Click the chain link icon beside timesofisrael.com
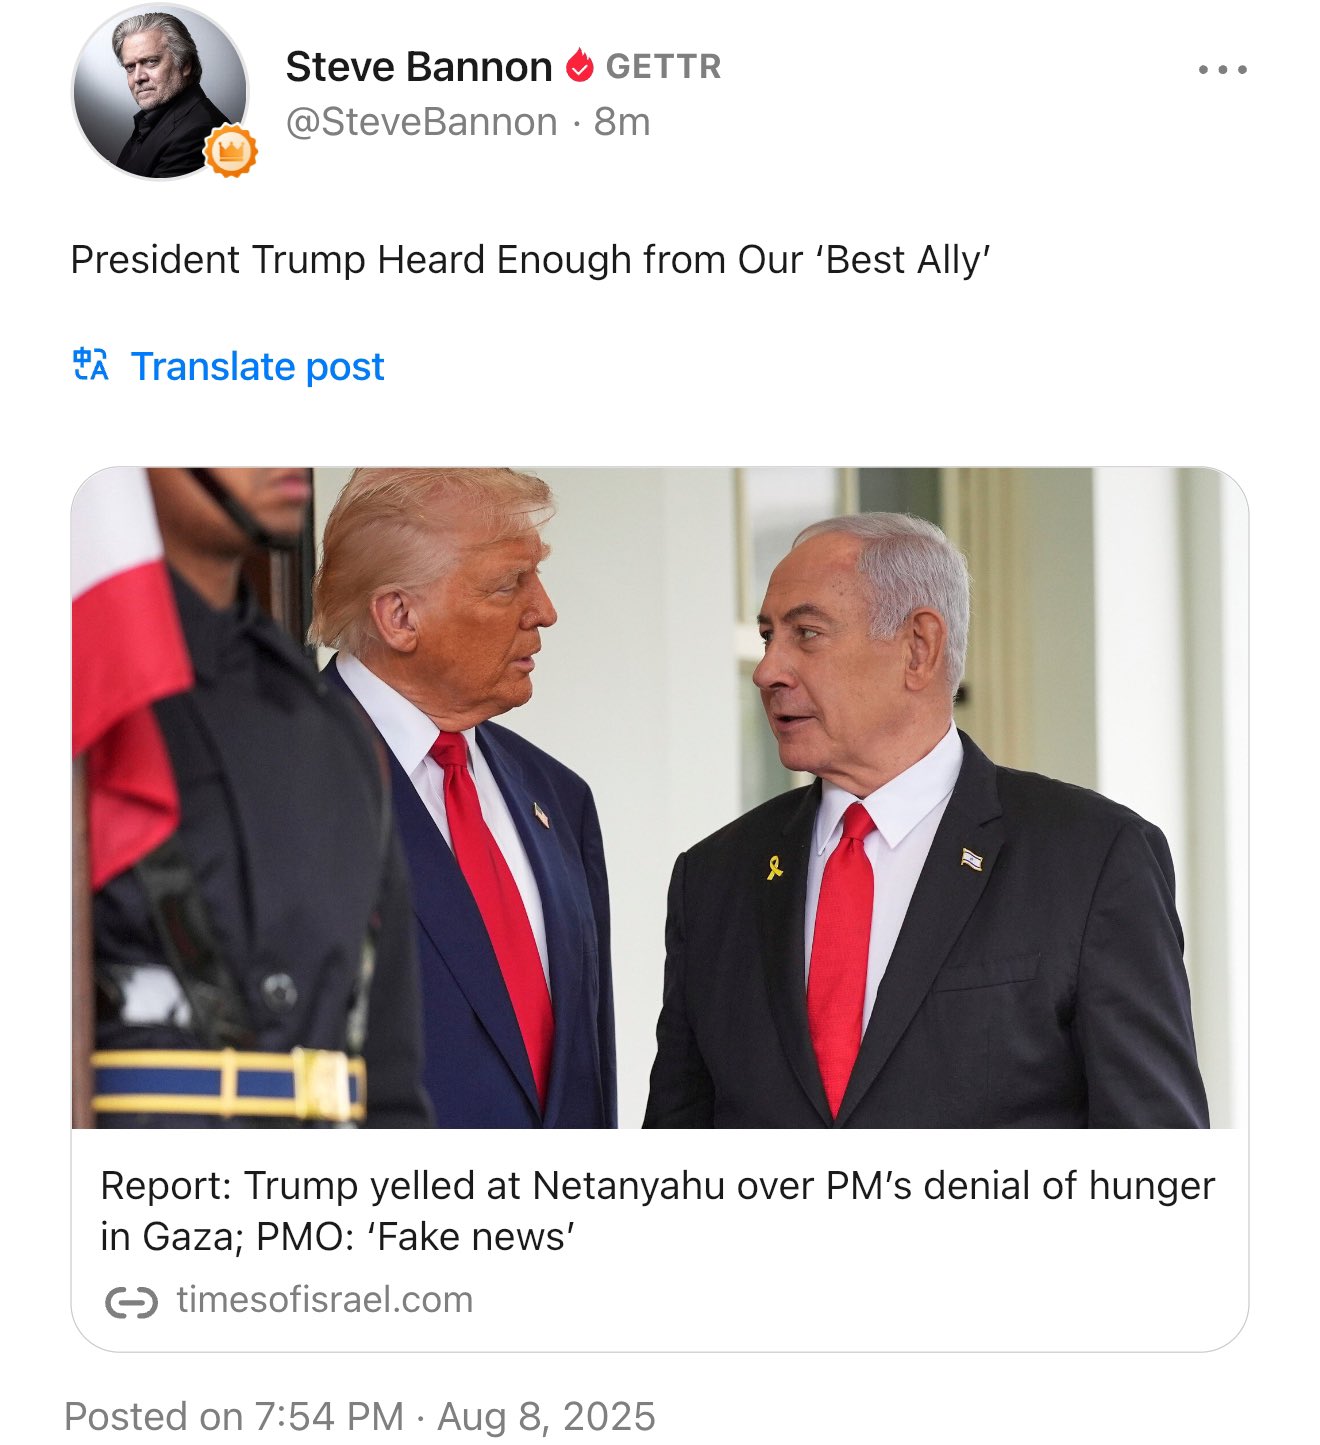 [131, 1302]
